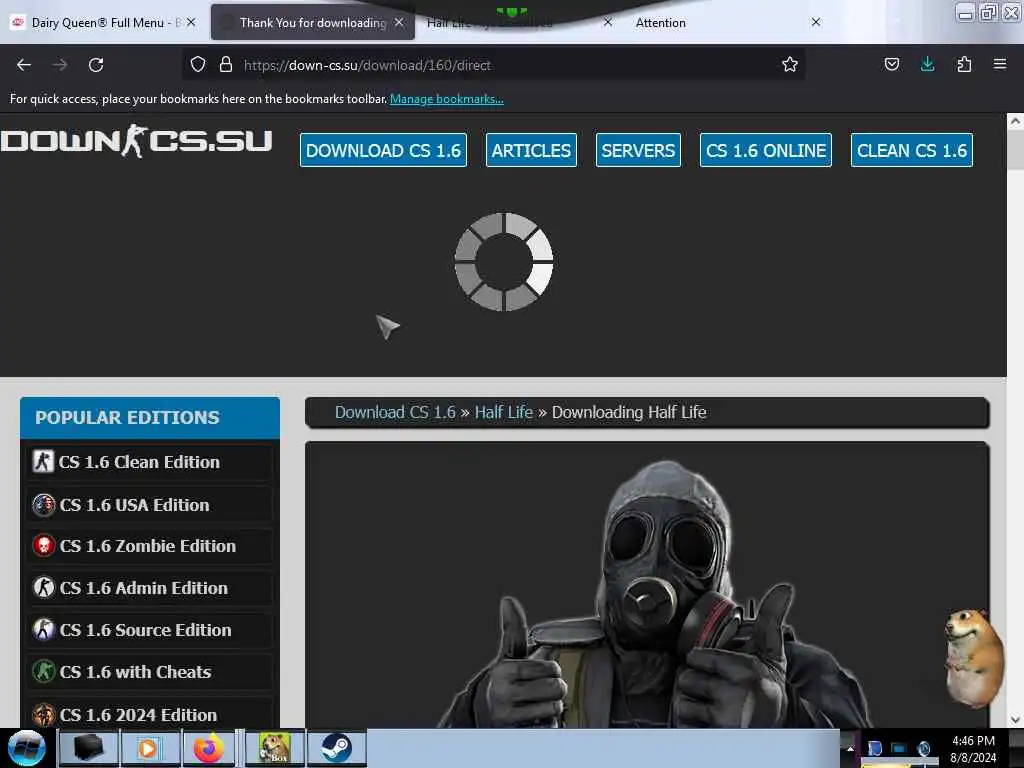
Task: Reload the page with the refresh icon
Action: 96,65
